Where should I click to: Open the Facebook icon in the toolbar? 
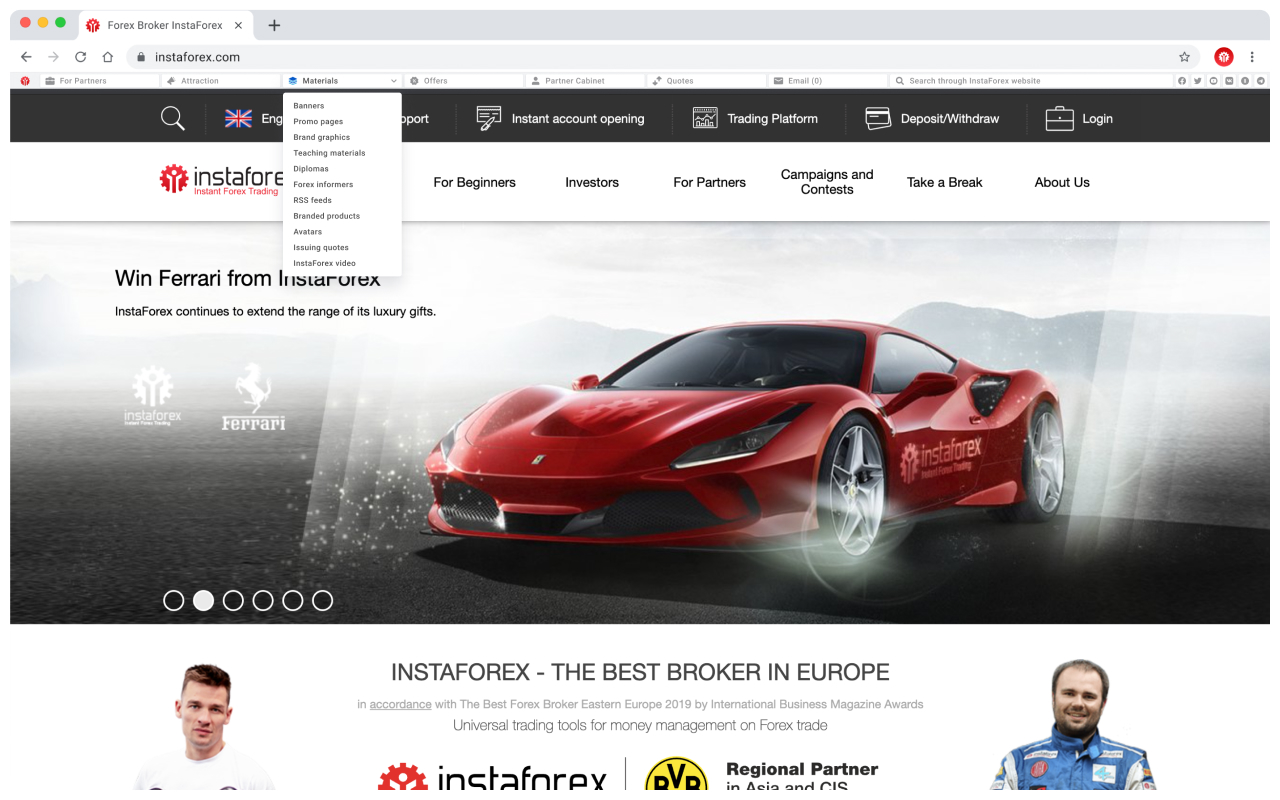click(x=1182, y=81)
